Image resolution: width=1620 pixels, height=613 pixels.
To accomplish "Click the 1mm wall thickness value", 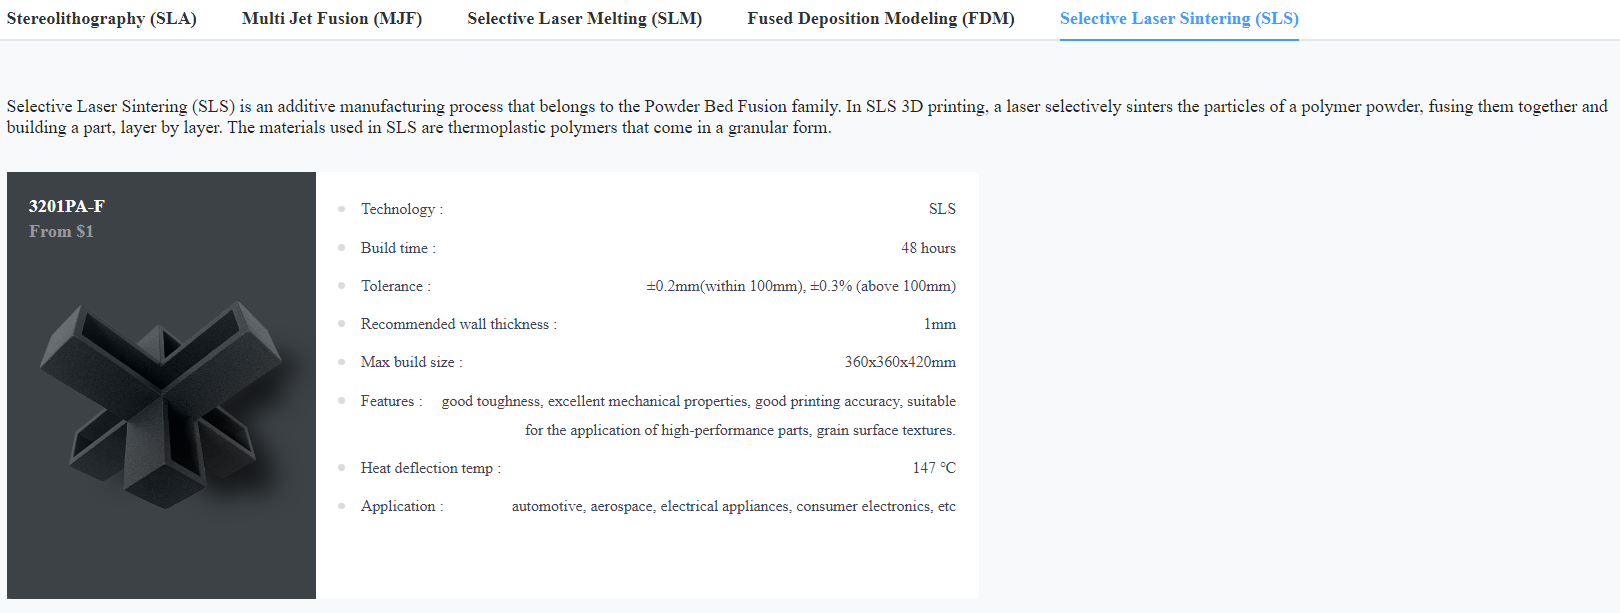I will (x=939, y=324).
